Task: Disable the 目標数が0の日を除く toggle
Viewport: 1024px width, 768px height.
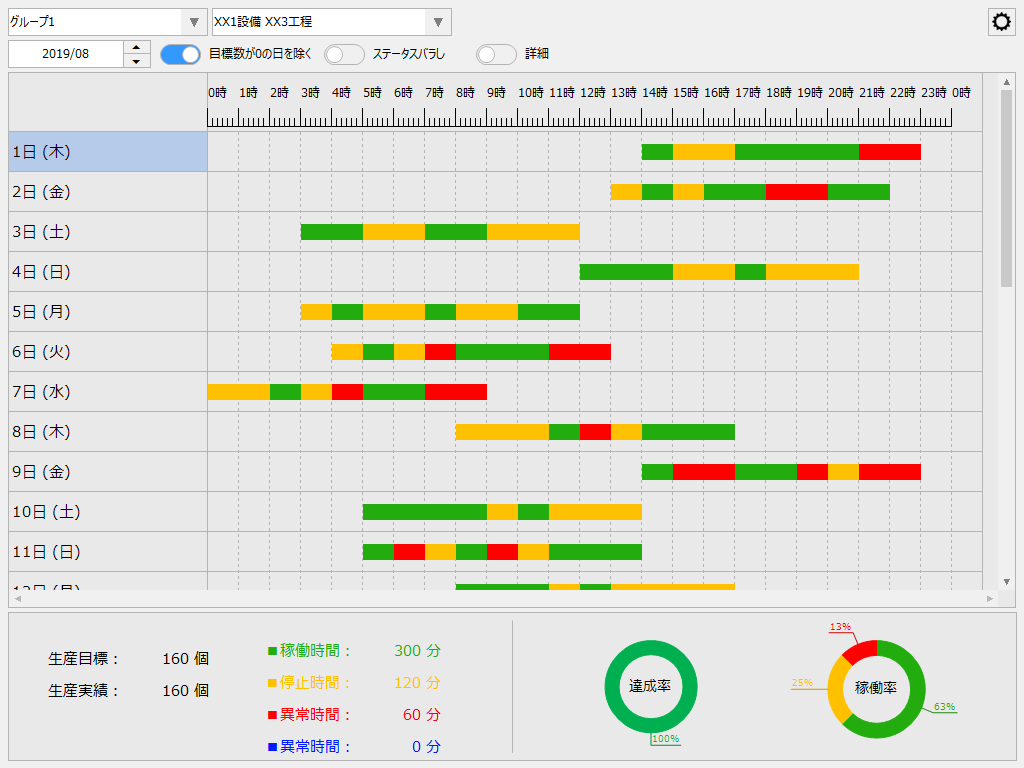Action: point(181,54)
